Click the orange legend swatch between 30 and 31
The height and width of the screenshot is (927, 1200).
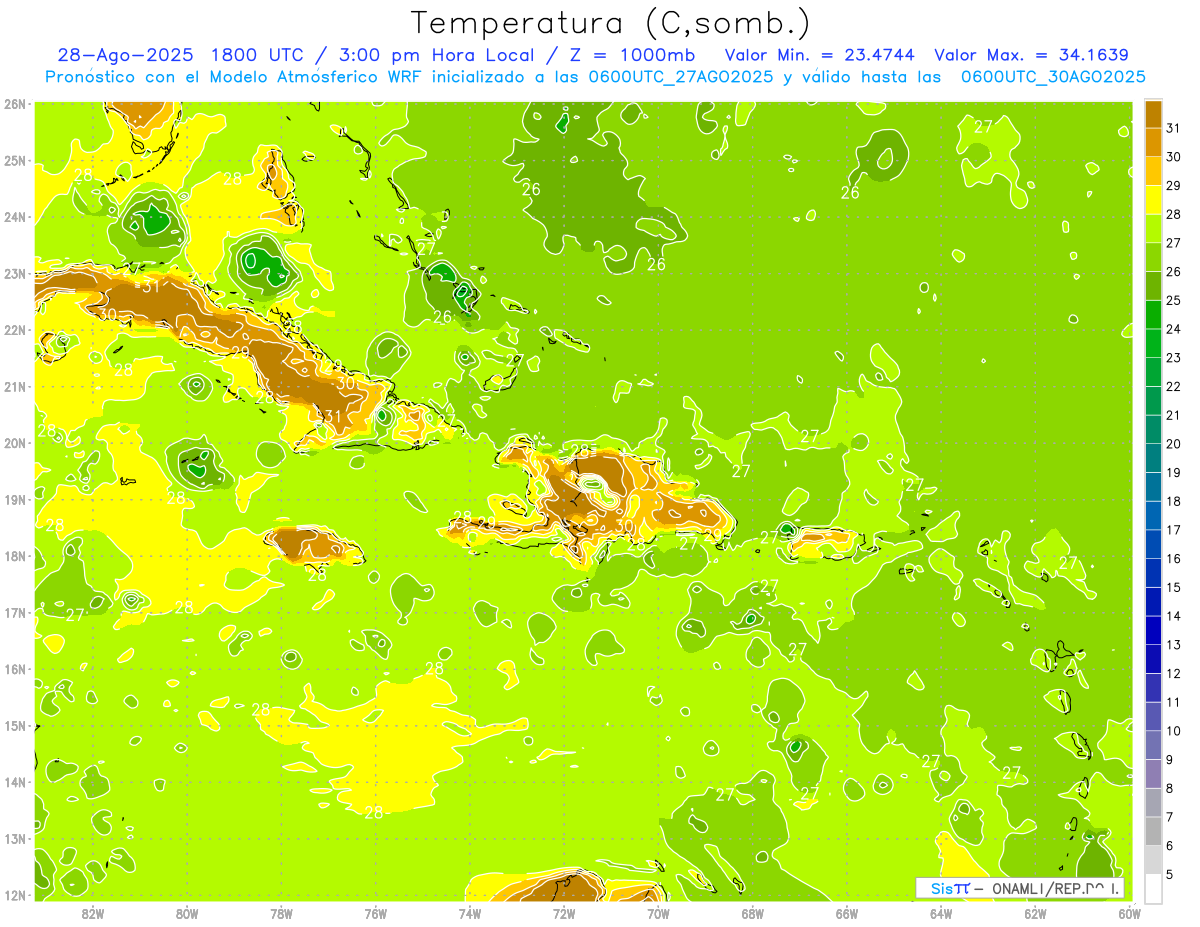click(x=1153, y=141)
